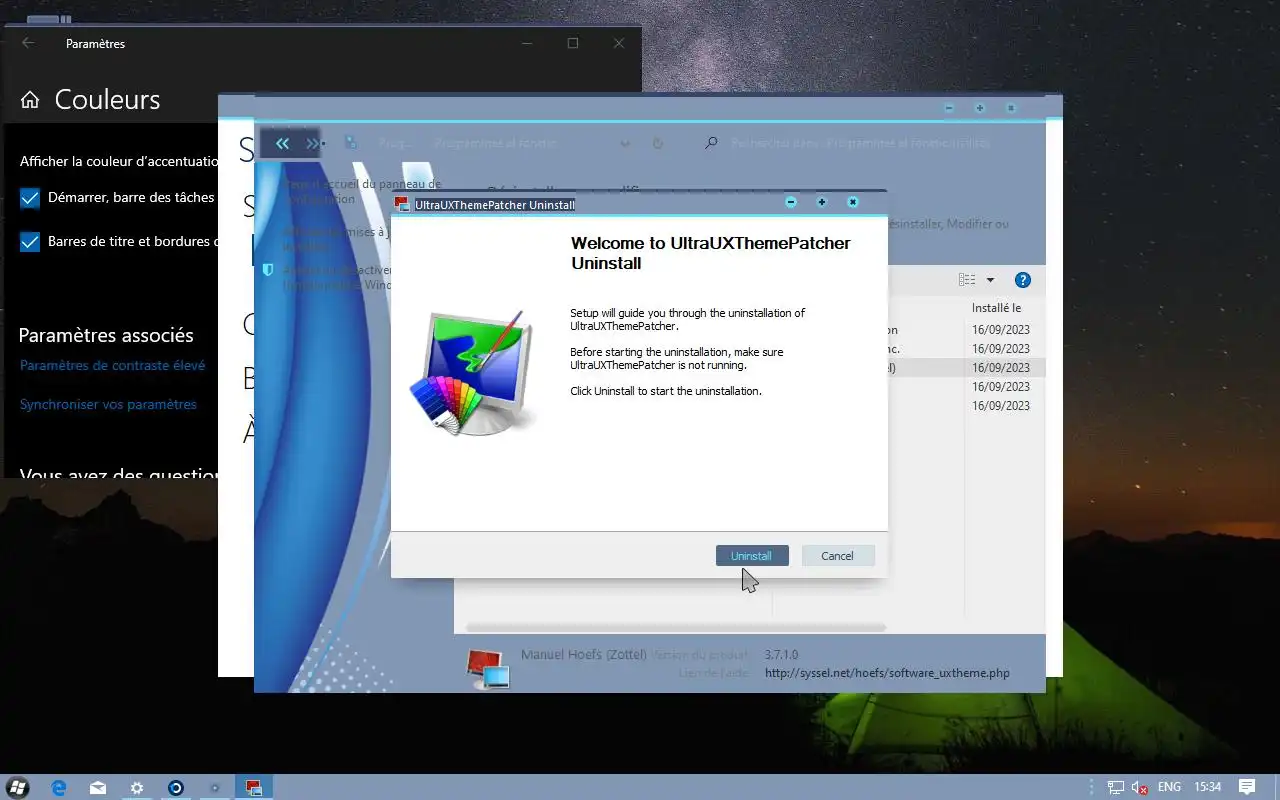Select the last 16/09/2023 row
The image size is (1280, 800).
tap(1001, 406)
